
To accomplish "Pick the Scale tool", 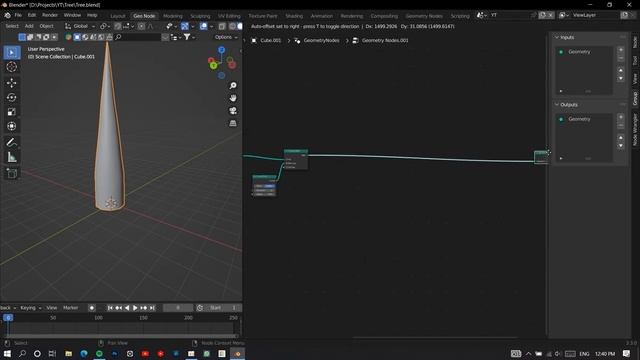I will [x=11, y=112].
